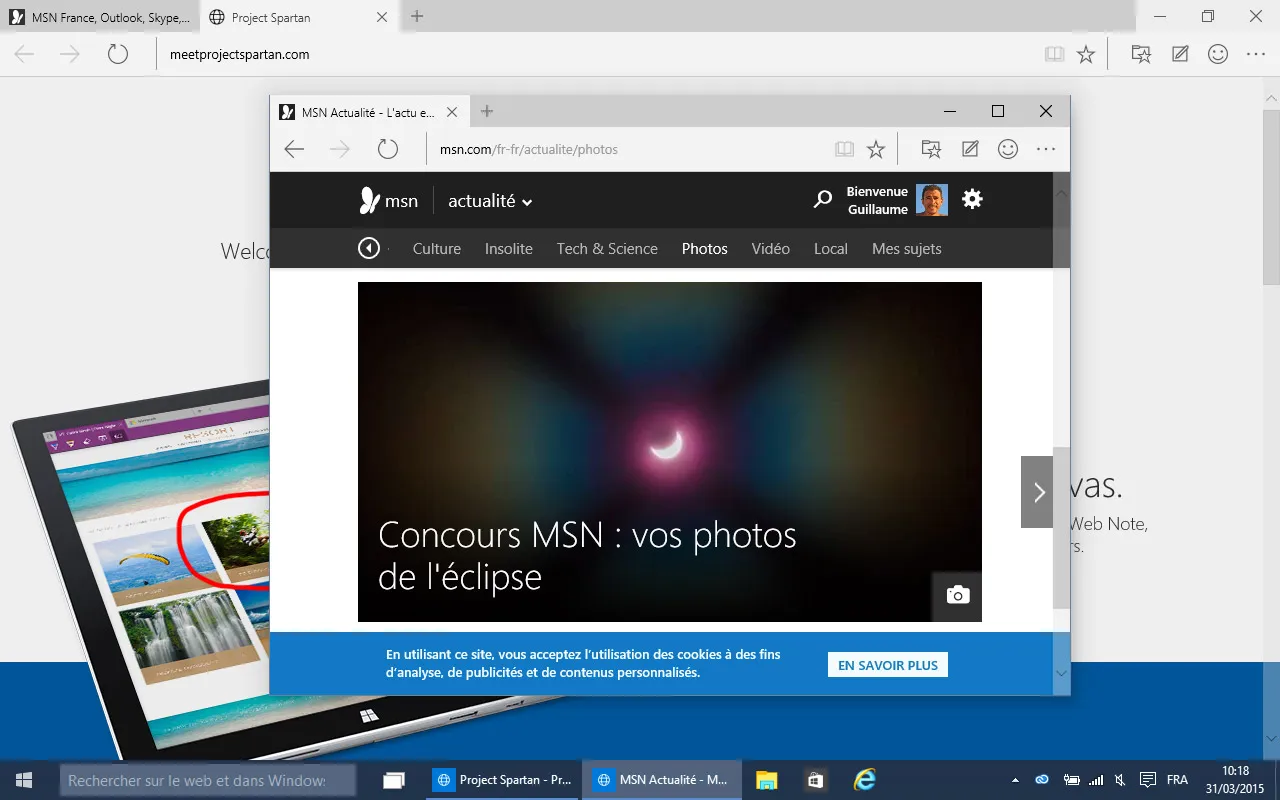The height and width of the screenshot is (800, 1280).
Task: Open the Concours MSN eclipse photos headline
Action: coord(587,556)
